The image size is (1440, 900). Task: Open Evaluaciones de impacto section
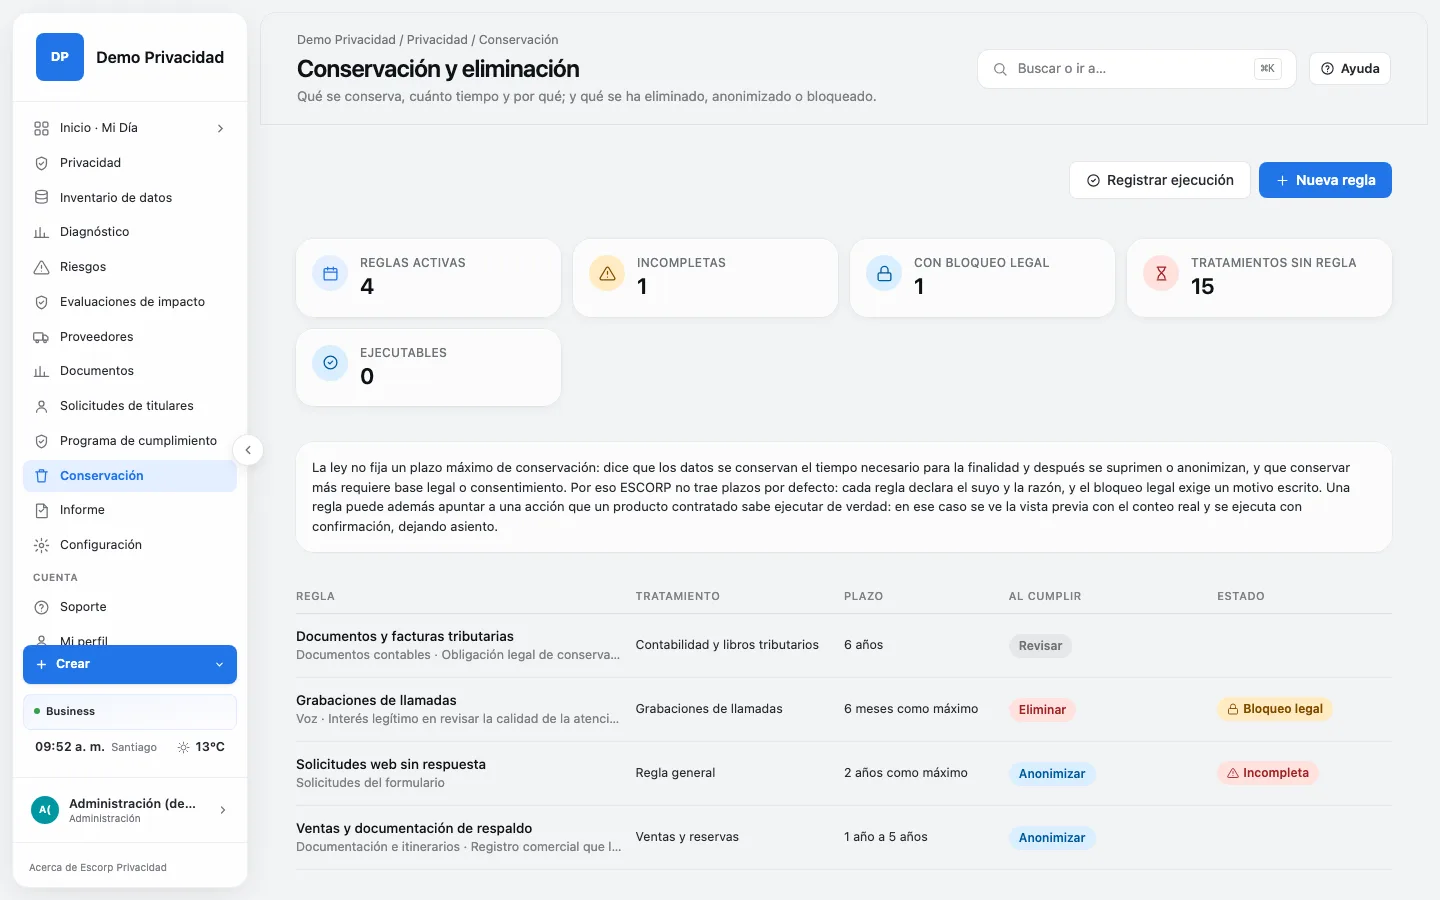130,302
